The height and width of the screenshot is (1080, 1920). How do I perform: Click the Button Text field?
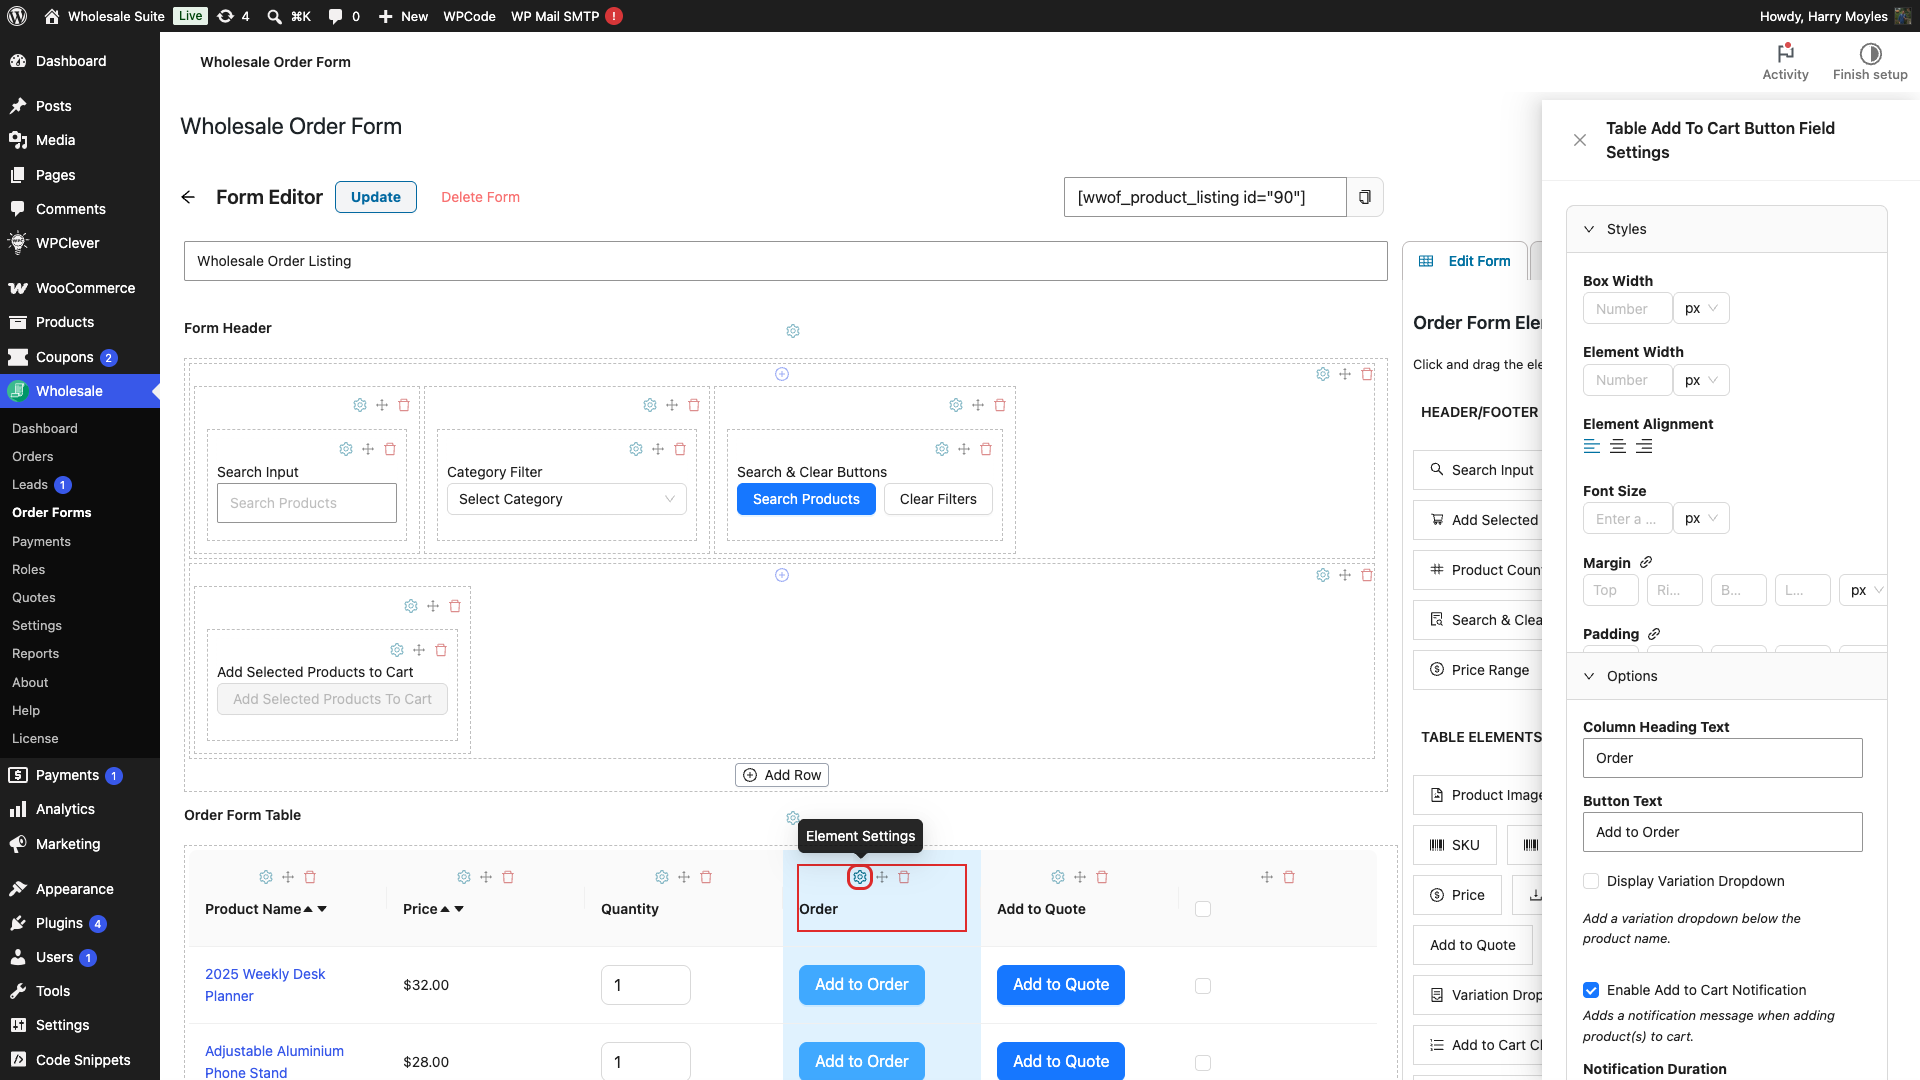coord(1722,832)
